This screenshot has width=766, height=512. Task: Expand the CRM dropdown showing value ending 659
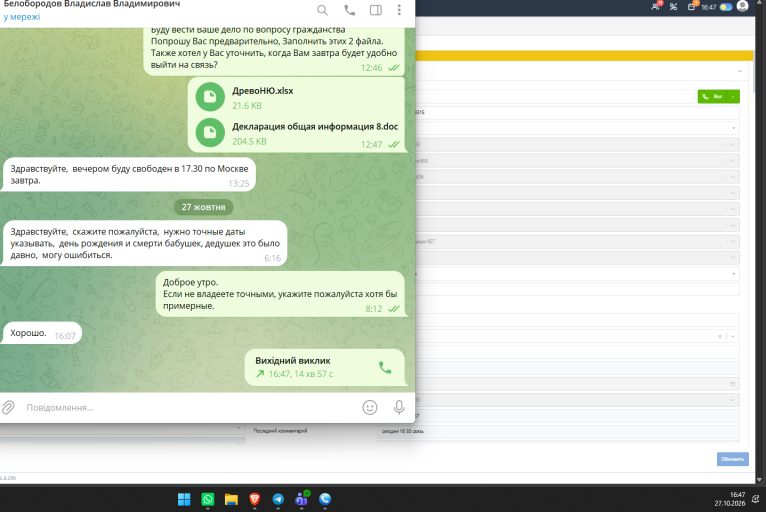pyautogui.click(x=732, y=160)
